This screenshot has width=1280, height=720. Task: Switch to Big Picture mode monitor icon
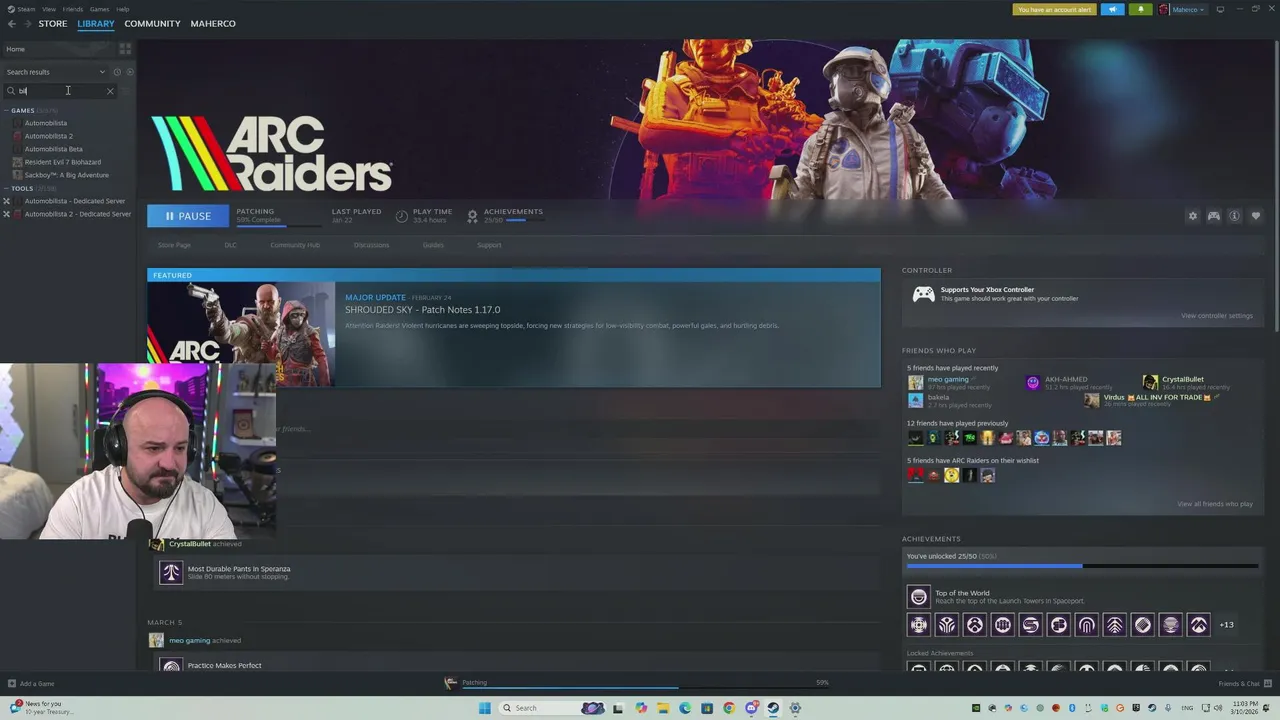(x=1220, y=9)
